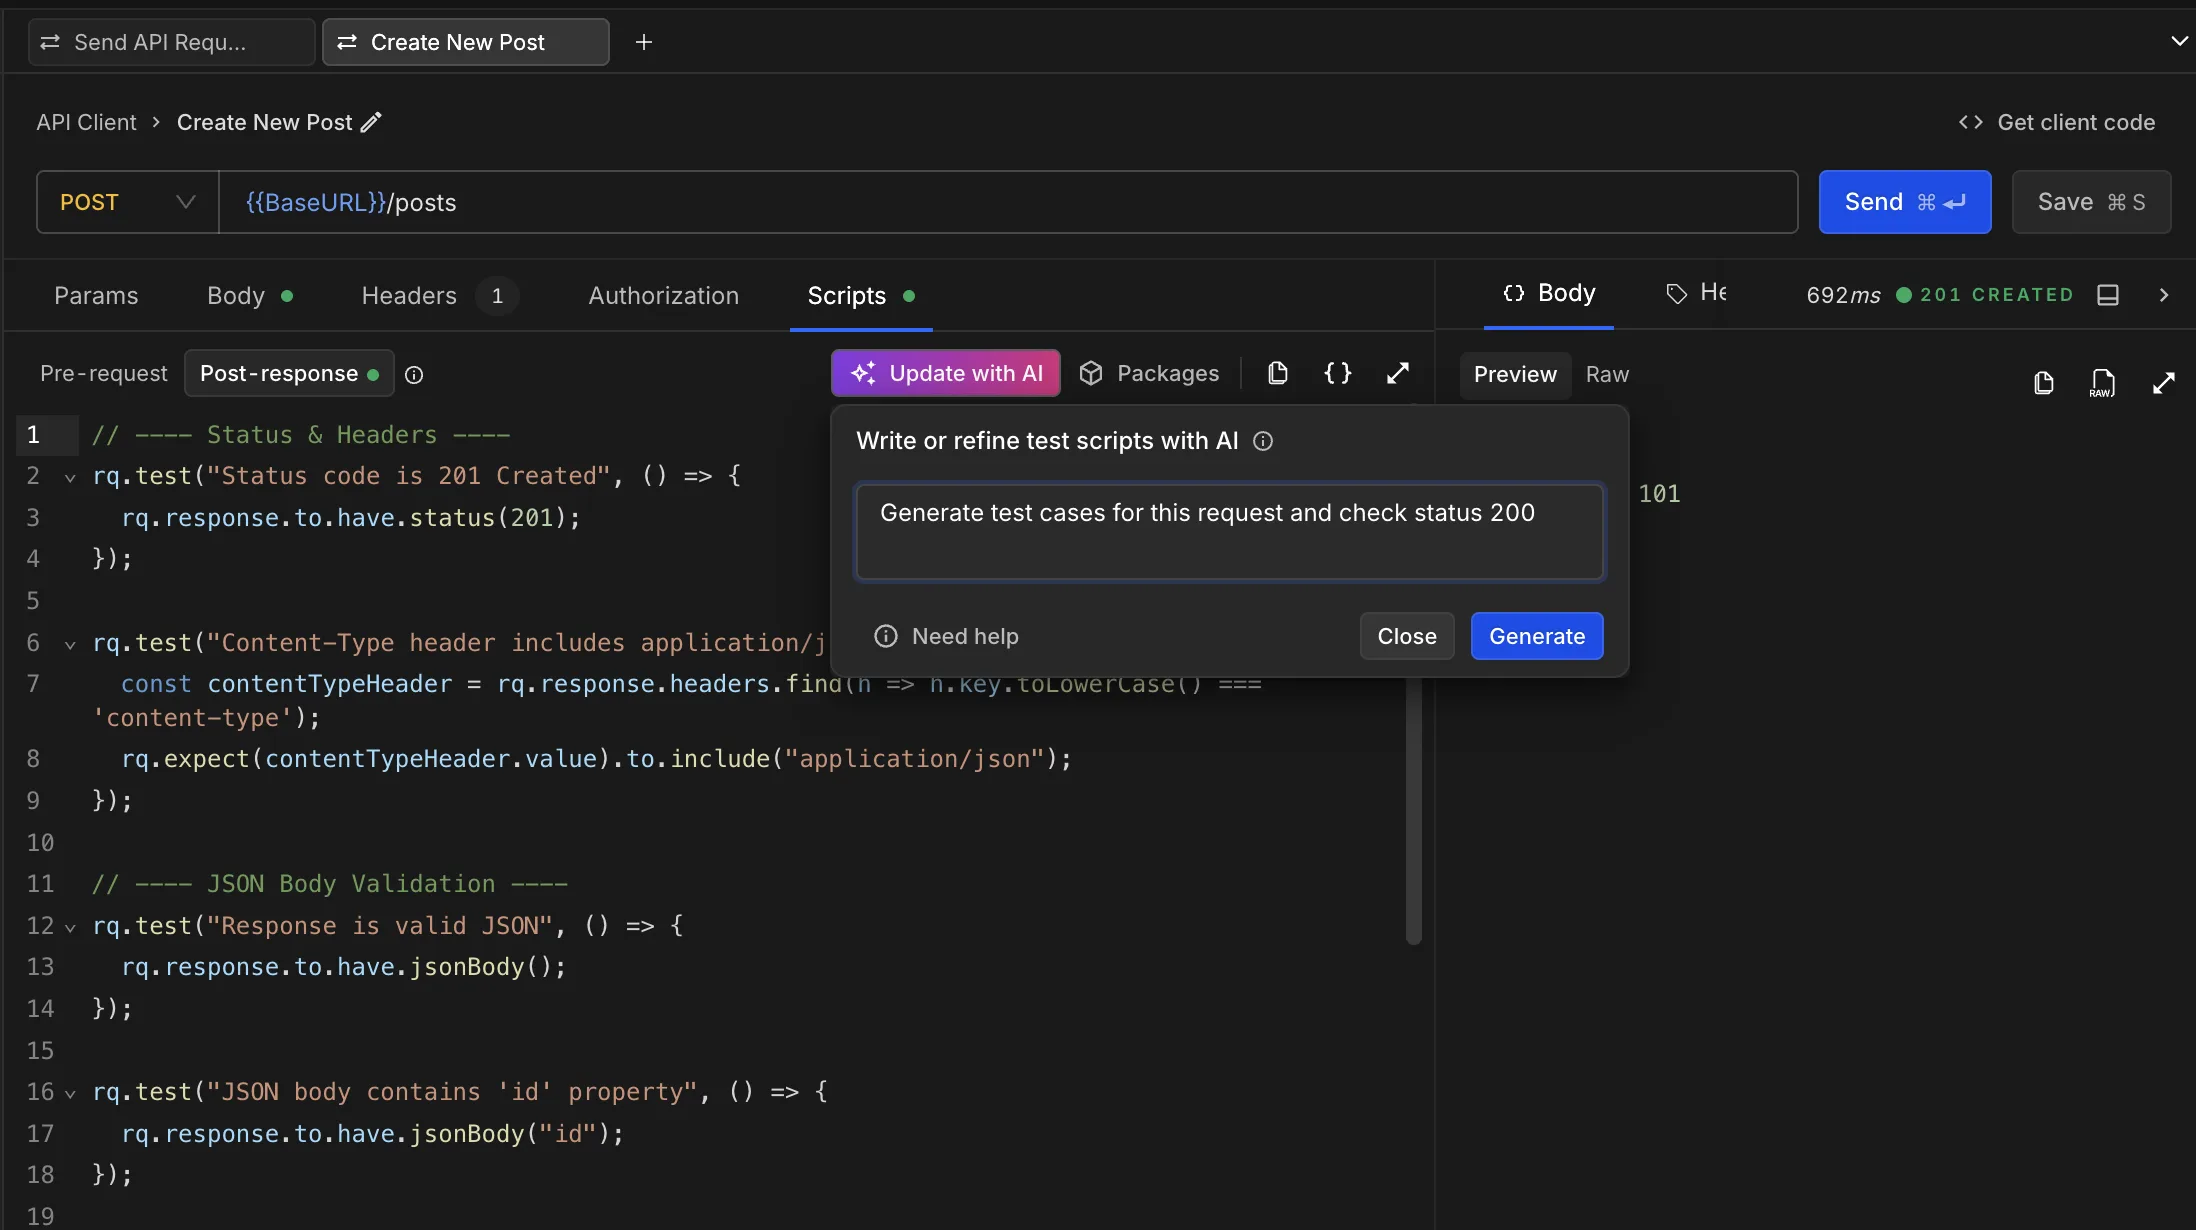Switch response view to Raw
This screenshot has width=2196, height=1230.
coord(1606,375)
